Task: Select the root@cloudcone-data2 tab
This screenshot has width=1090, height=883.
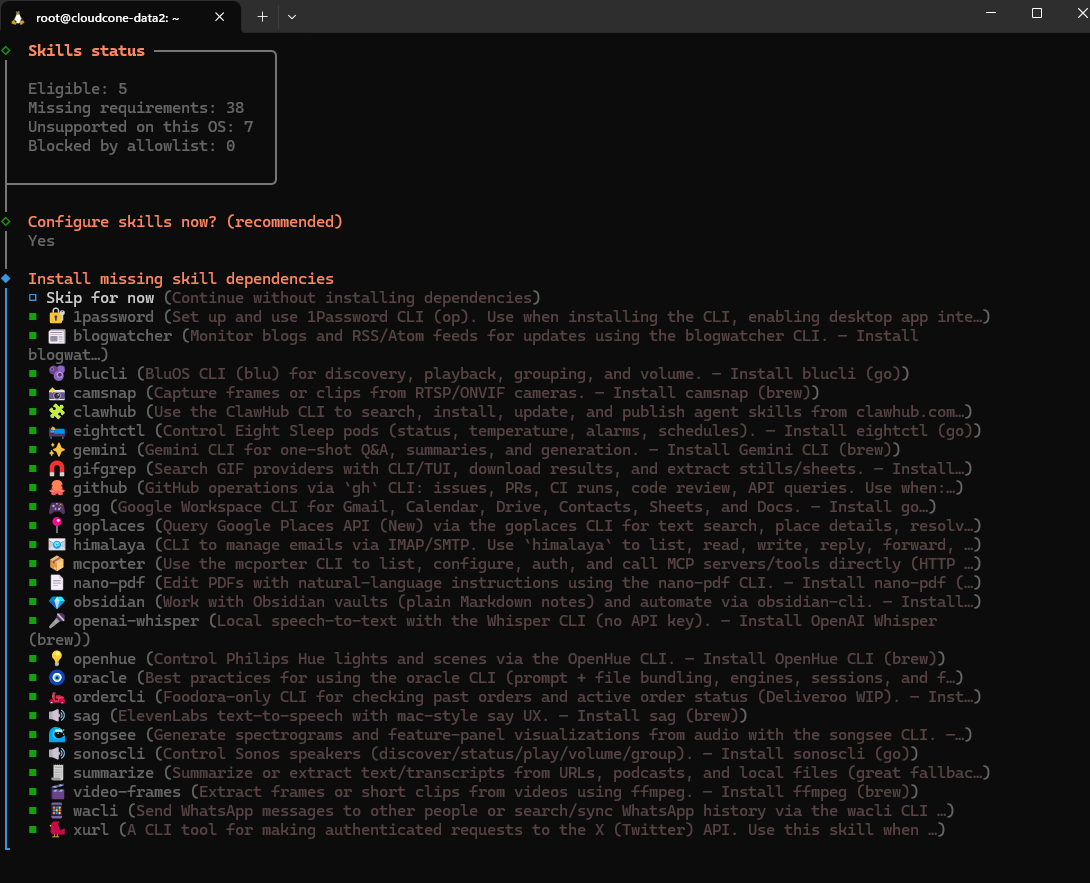Action: point(120,17)
